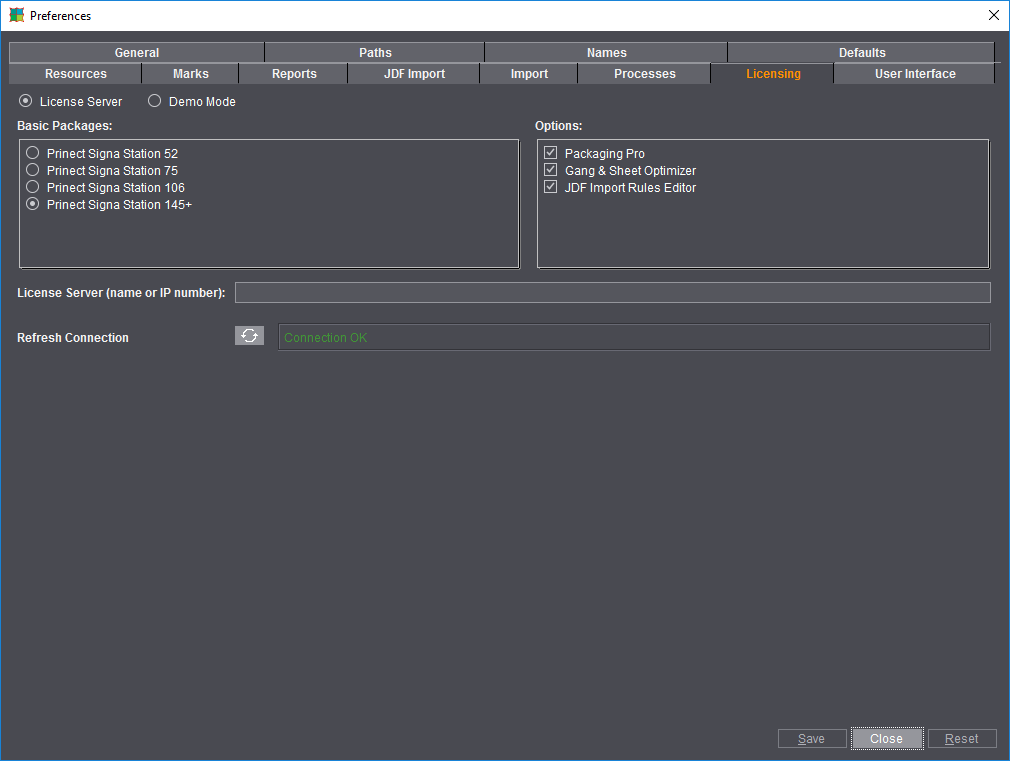Open the General tab
Image resolution: width=1010 pixels, height=761 pixels.
point(137,52)
